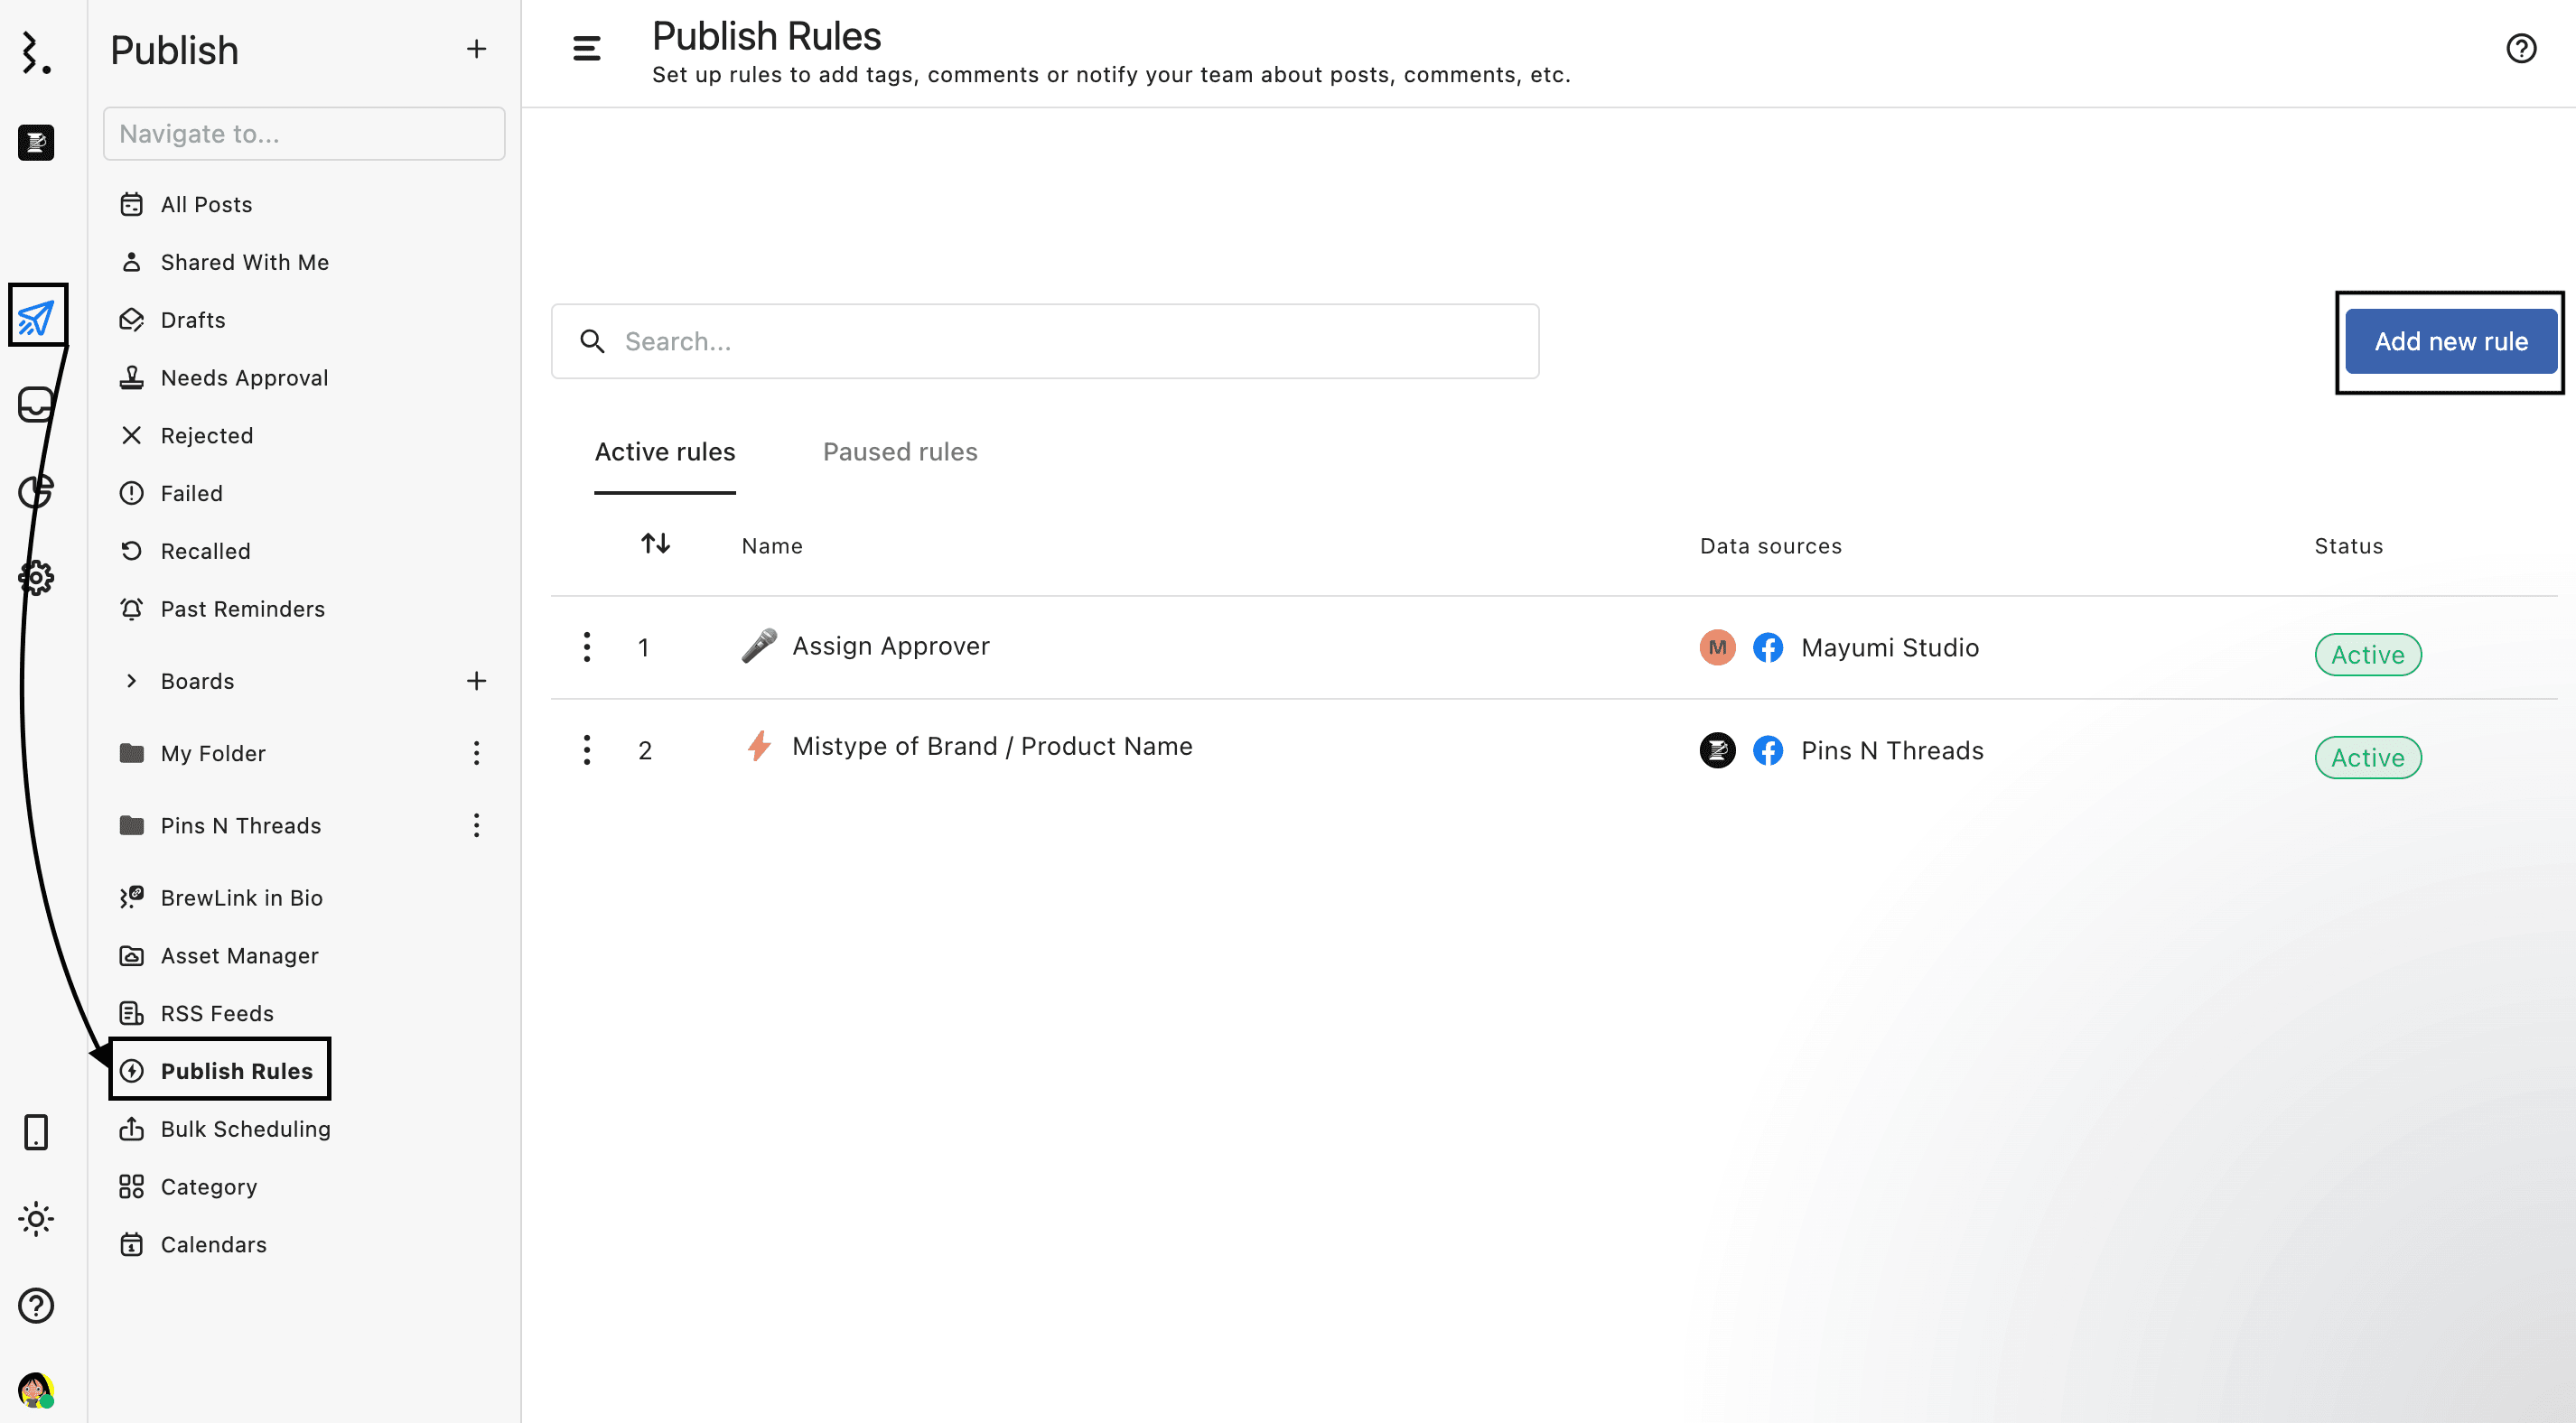Open the Inbox icon in left rail
2576x1423 pixels.
(x=36, y=404)
